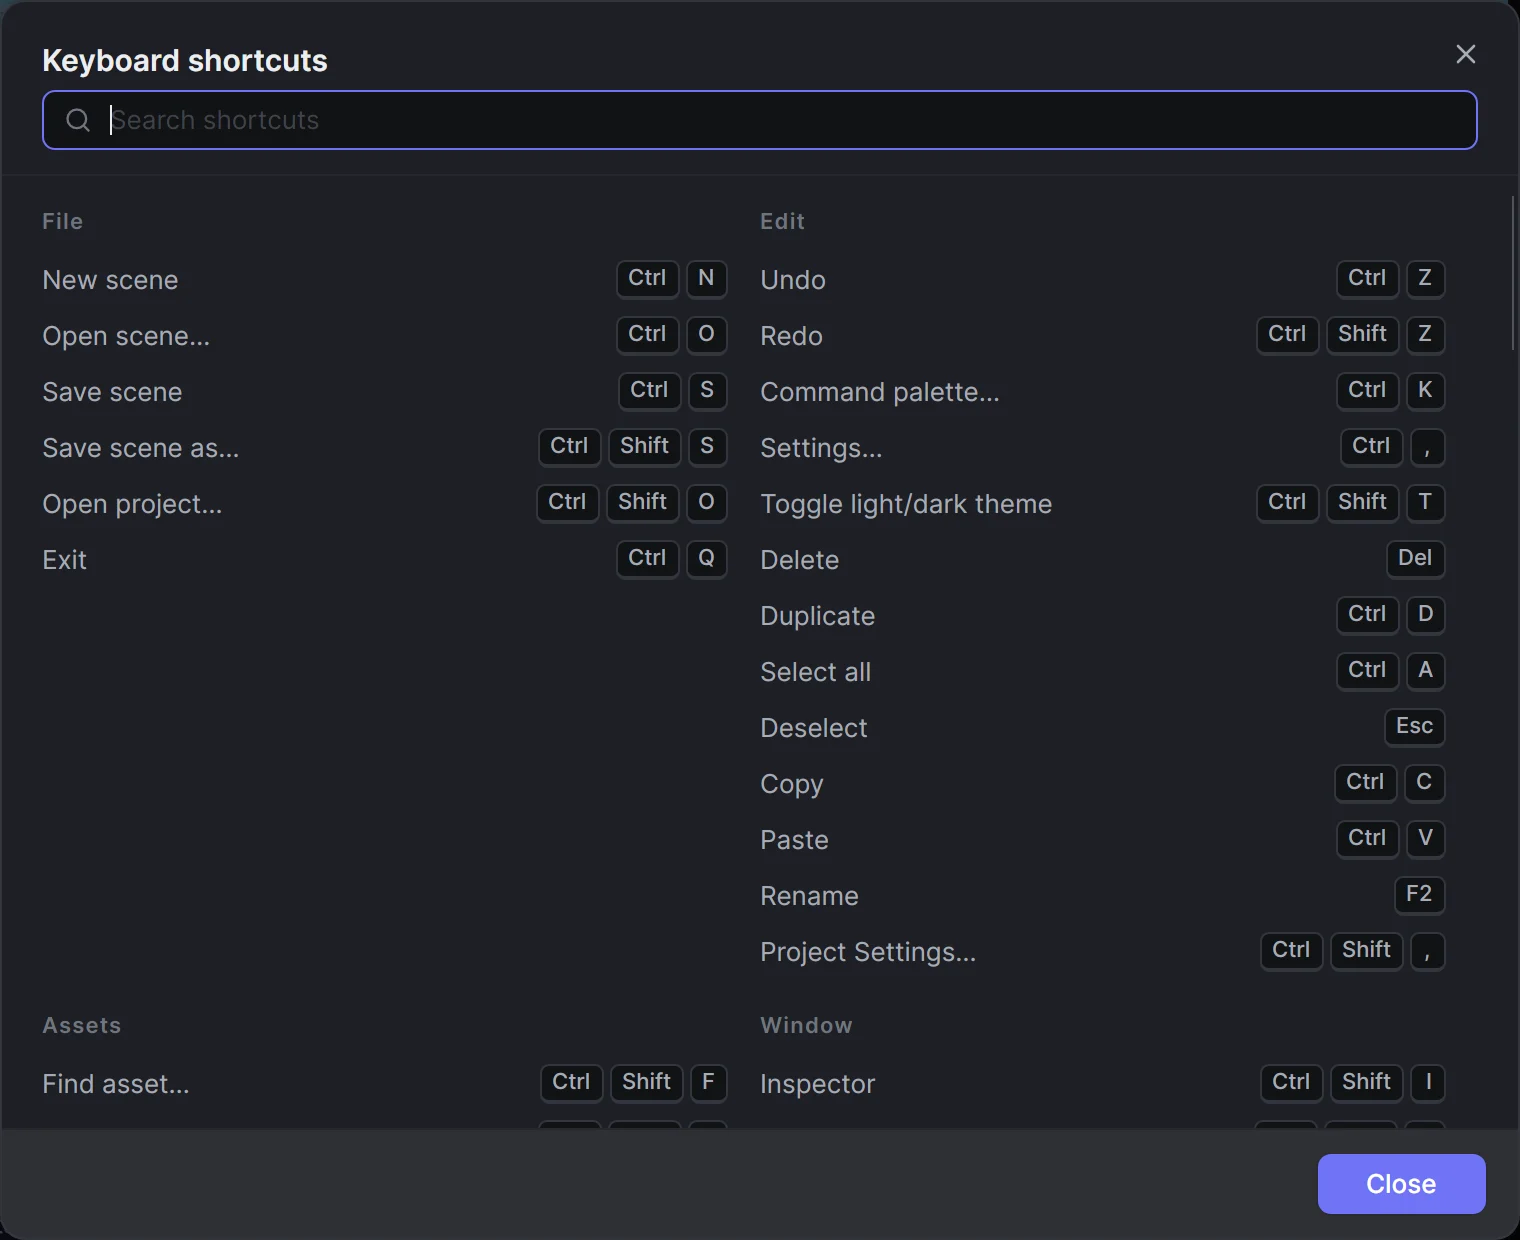Click the T keycap for theme toggle
Screen dimensions: 1520x1240
tap(1425, 502)
